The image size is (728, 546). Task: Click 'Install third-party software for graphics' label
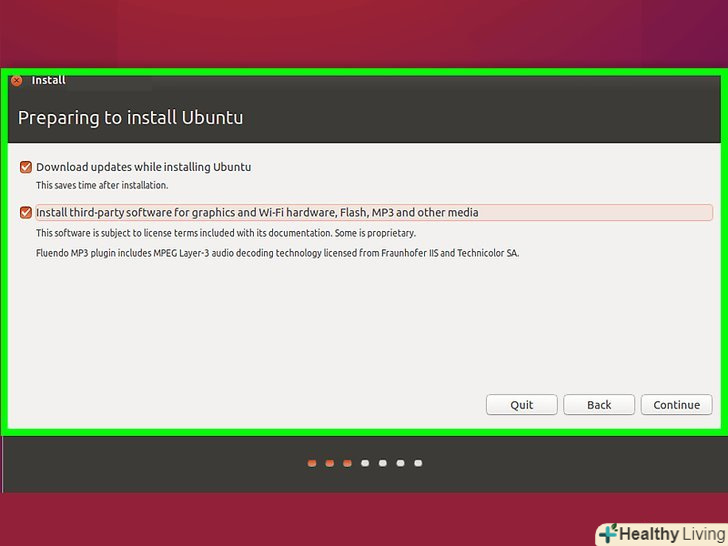click(x=257, y=212)
